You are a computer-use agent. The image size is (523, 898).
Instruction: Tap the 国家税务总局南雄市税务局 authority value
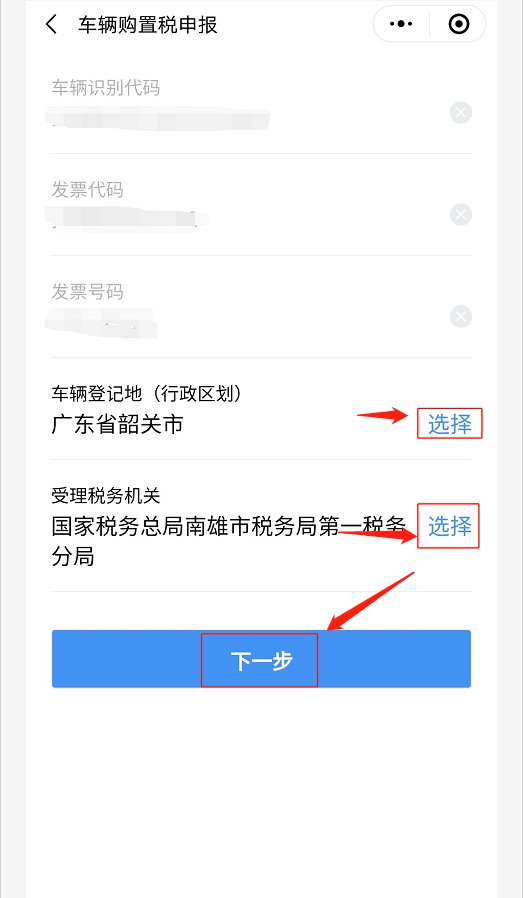click(x=229, y=540)
